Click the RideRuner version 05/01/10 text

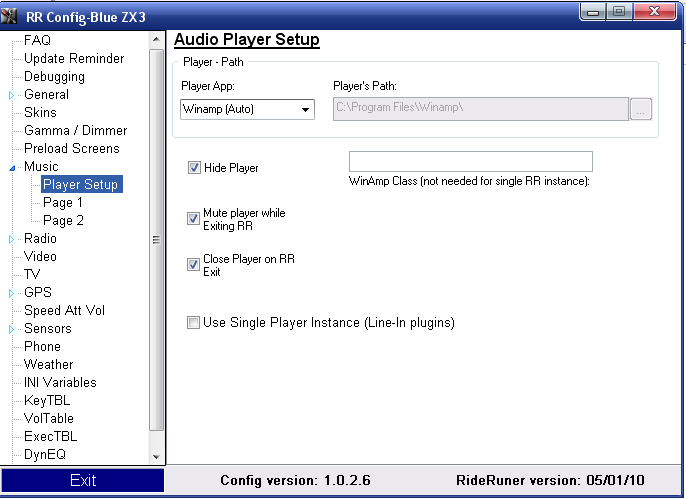[x=550, y=480]
